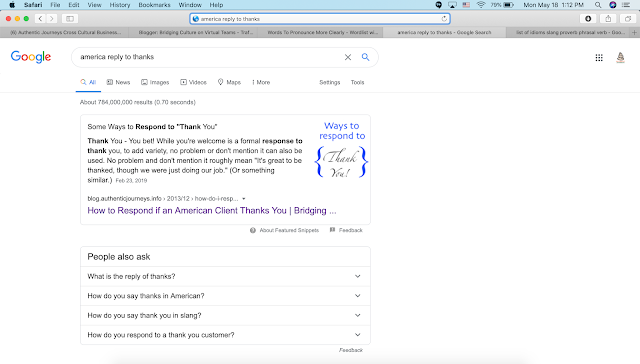
Task: Click the Google logo
Action: pos(31,57)
